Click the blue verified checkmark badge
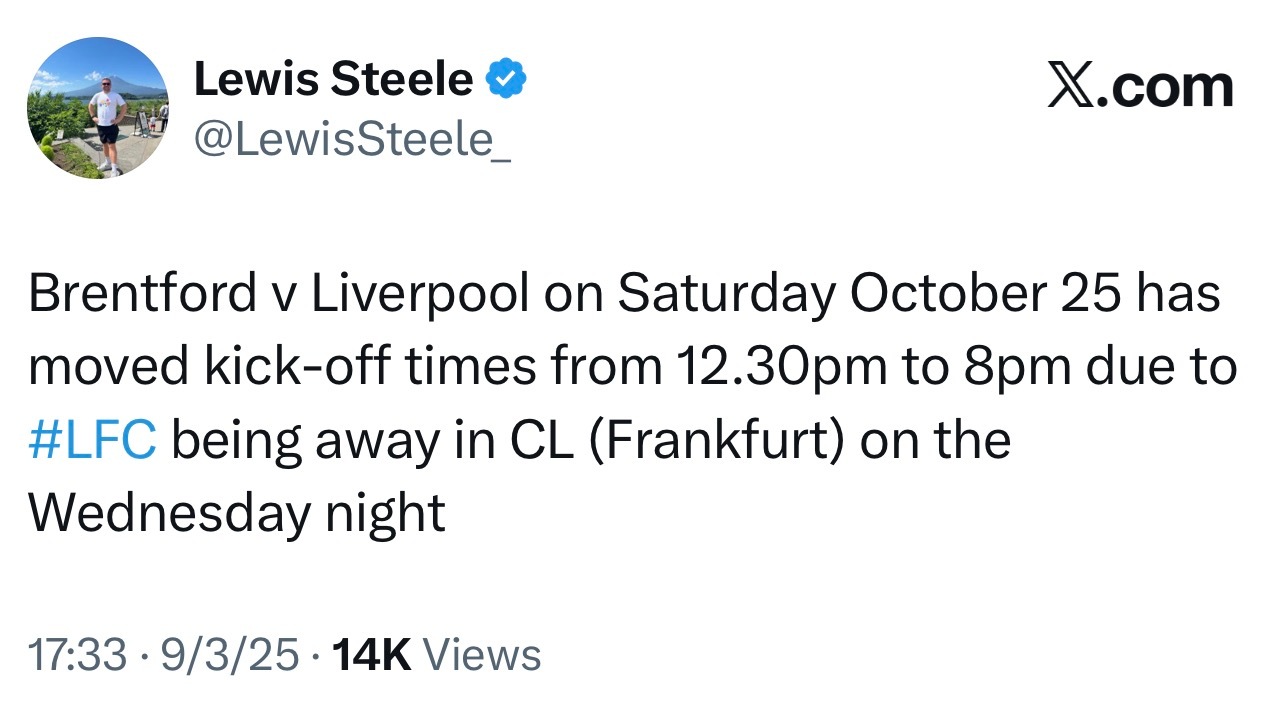 506,79
